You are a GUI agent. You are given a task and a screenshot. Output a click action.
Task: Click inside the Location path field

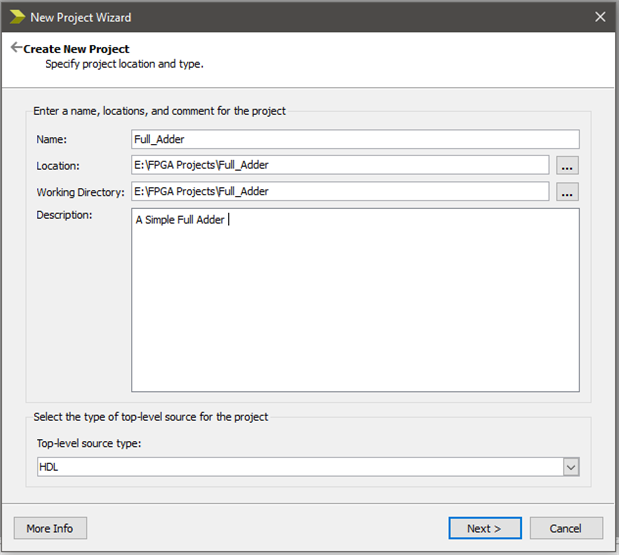tap(340, 165)
